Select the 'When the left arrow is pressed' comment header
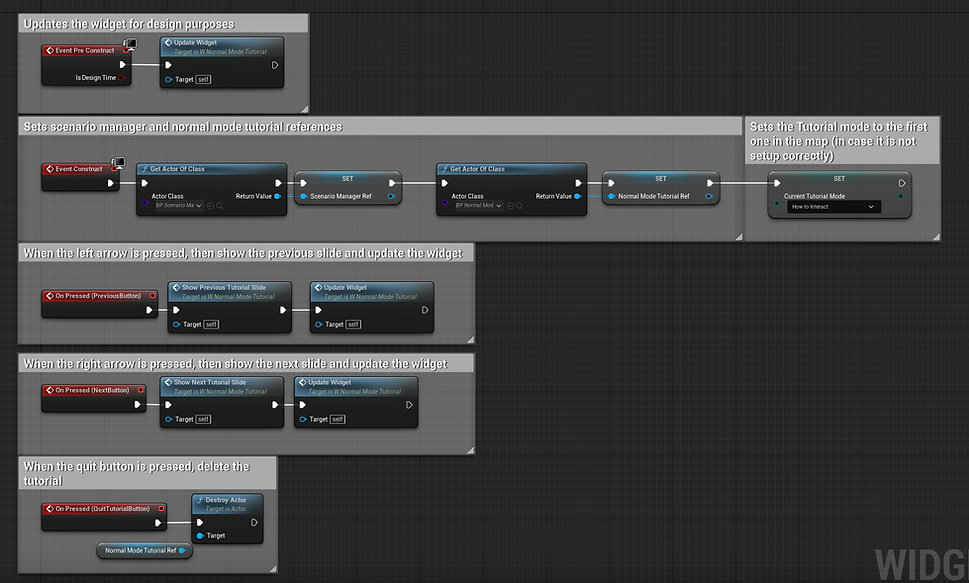The height and width of the screenshot is (583, 969). point(246,253)
